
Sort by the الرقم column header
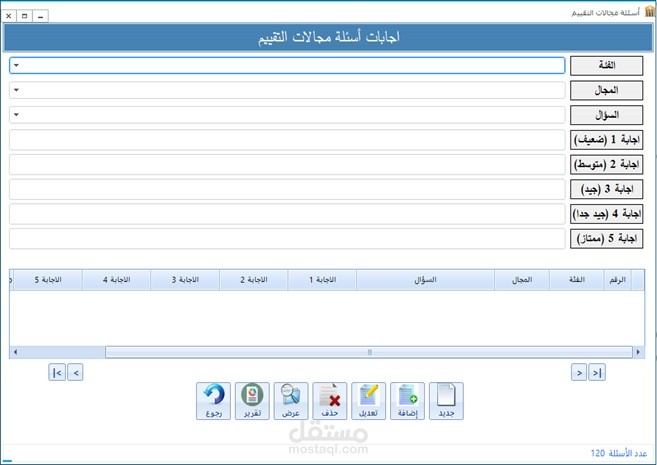[618, 280]
